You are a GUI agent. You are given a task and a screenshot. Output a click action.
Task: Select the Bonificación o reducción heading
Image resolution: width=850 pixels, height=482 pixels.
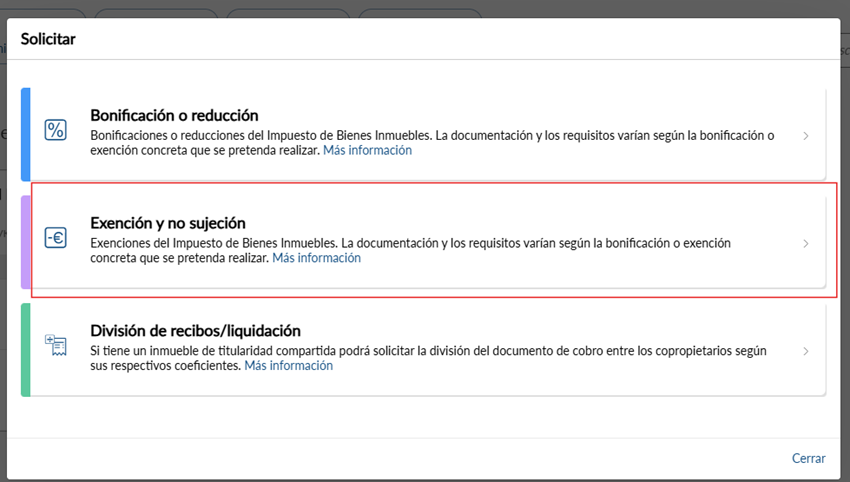174,115
